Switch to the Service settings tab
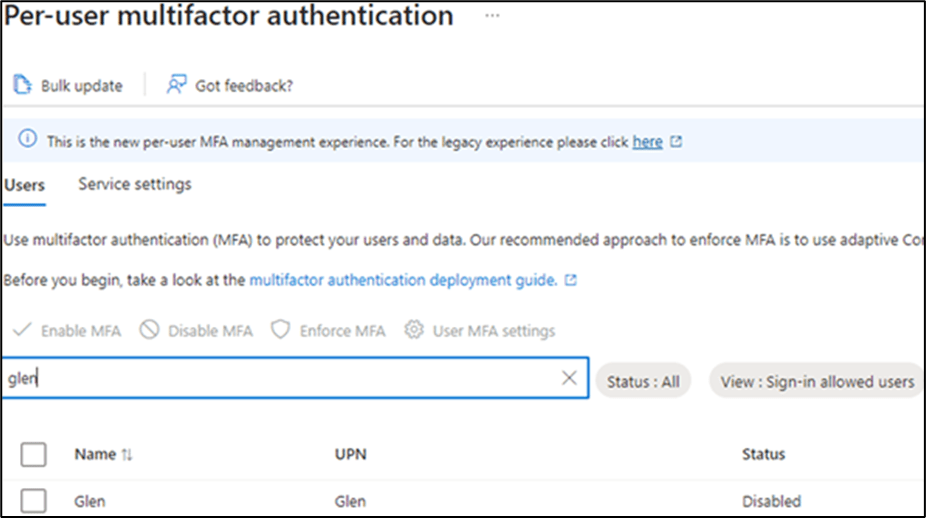Screen dimensions: 926x518 [x=135, y=184]
